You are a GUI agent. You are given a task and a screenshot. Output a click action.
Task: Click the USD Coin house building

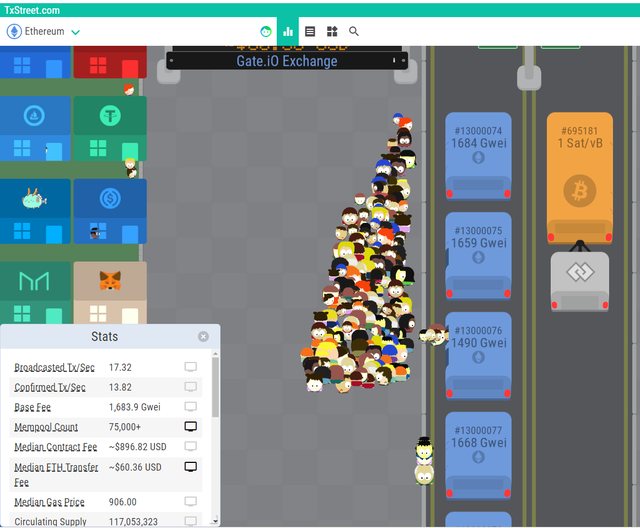coord(110,211)
